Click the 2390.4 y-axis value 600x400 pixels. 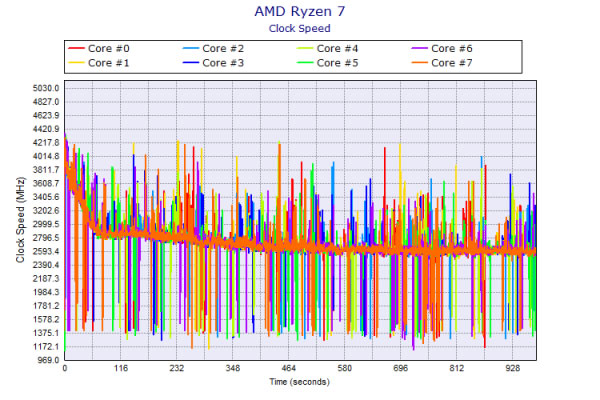tap(46, 265)
